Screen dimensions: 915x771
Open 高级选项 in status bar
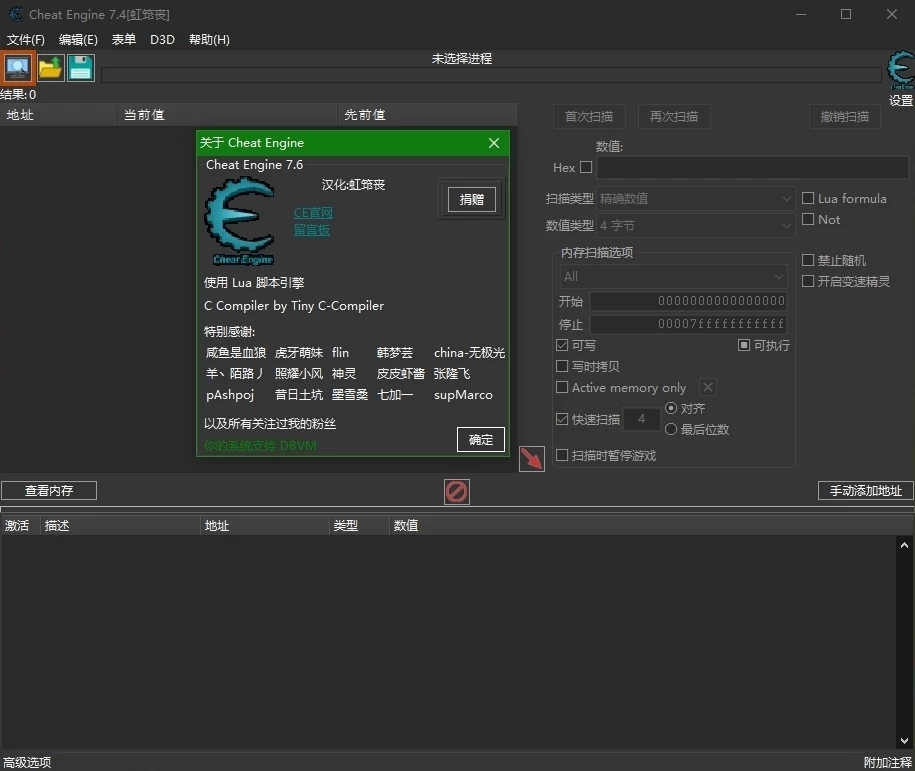coord(27,762)
